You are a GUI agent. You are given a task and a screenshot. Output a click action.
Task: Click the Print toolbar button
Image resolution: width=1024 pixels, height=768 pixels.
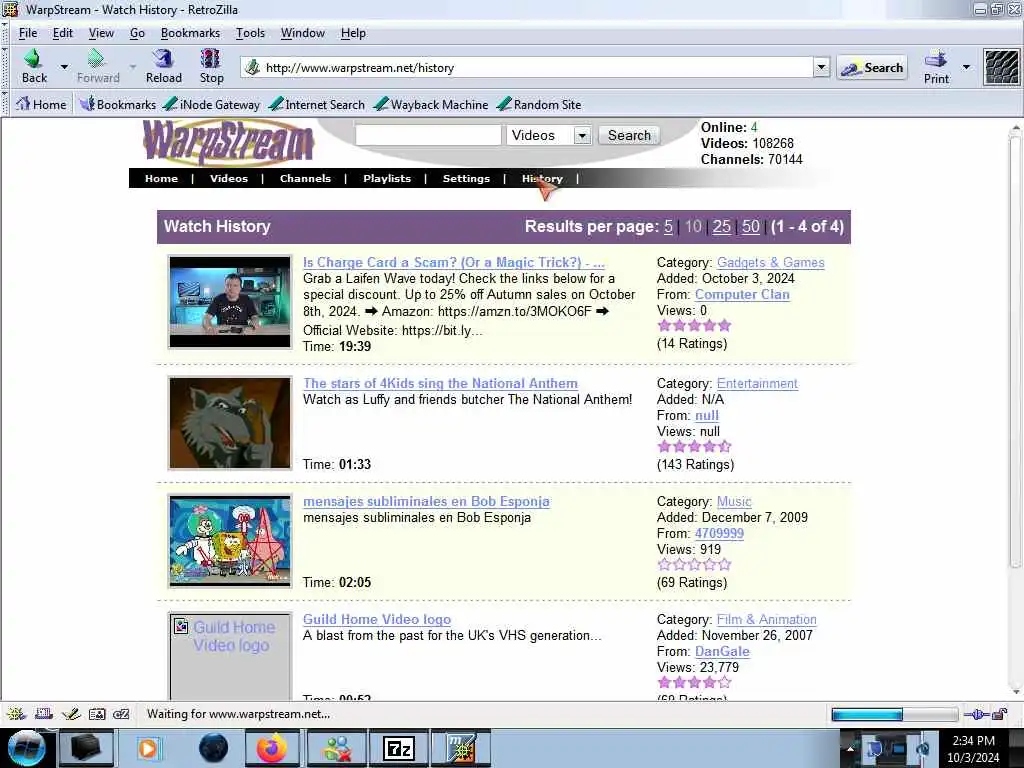point(935,67)
